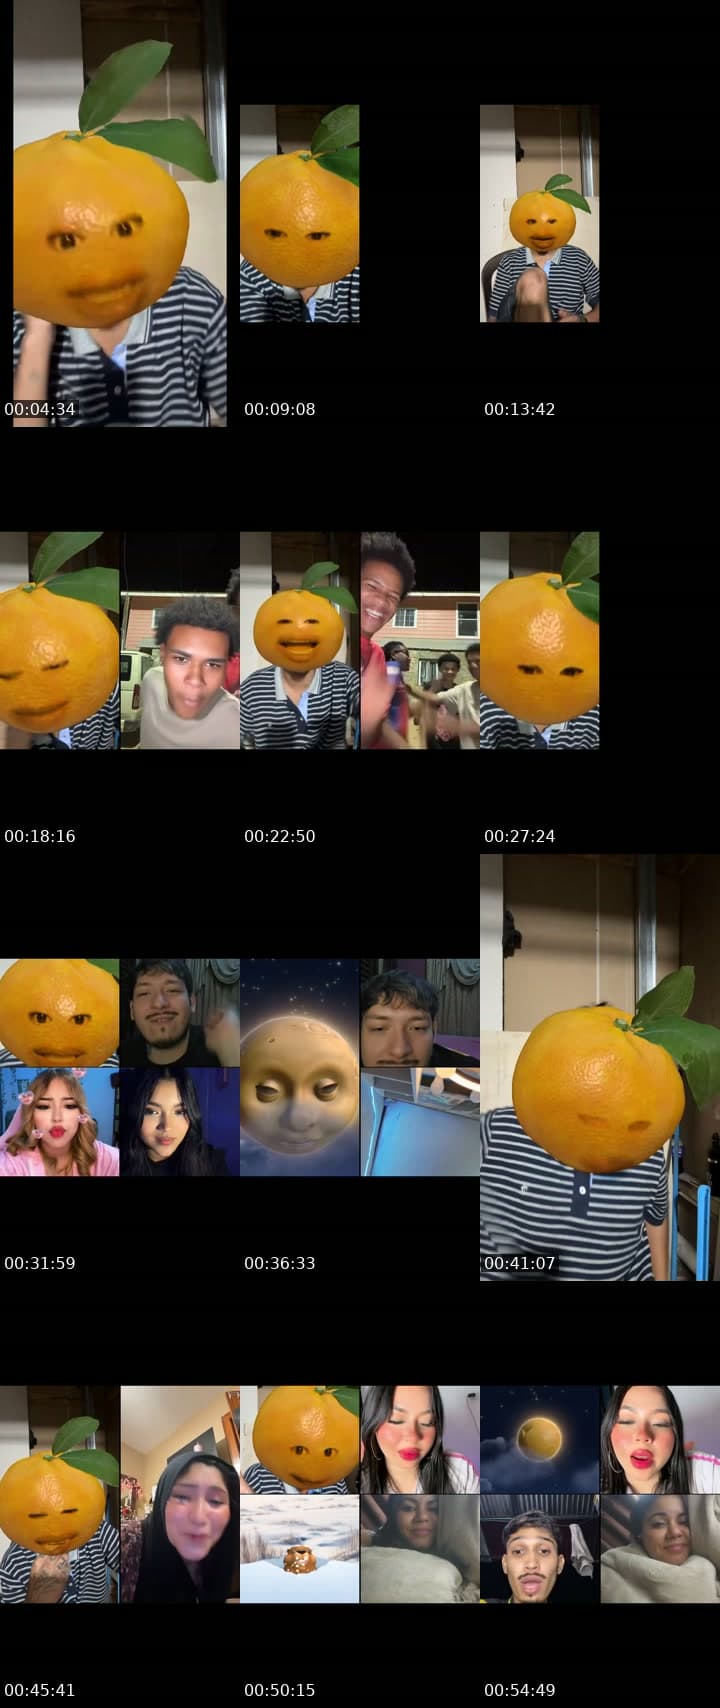Jump to timestamp 00:54:49
Image resolution: width=720 pixels, height=1708 pixels.
point(520,1690)
